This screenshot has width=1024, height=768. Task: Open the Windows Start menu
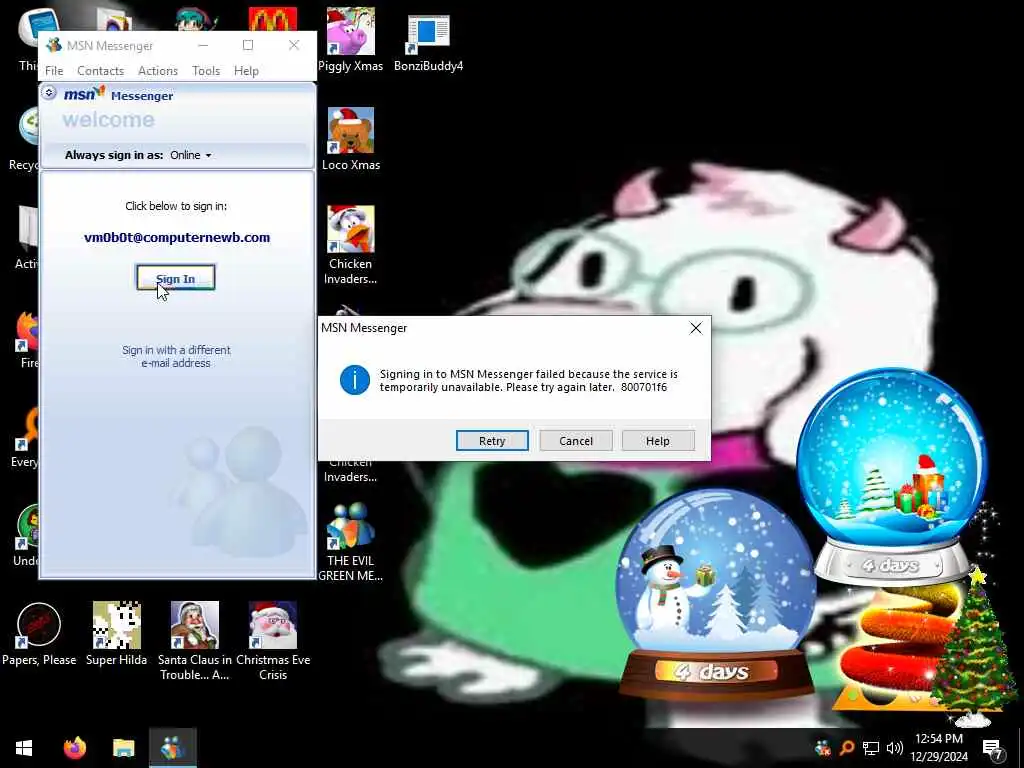point(24,748)
